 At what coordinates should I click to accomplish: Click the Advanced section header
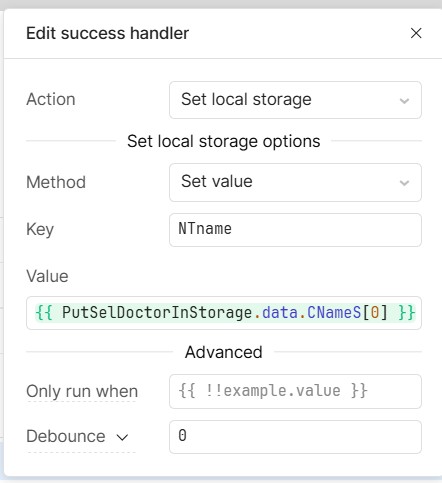click(224, 352)
